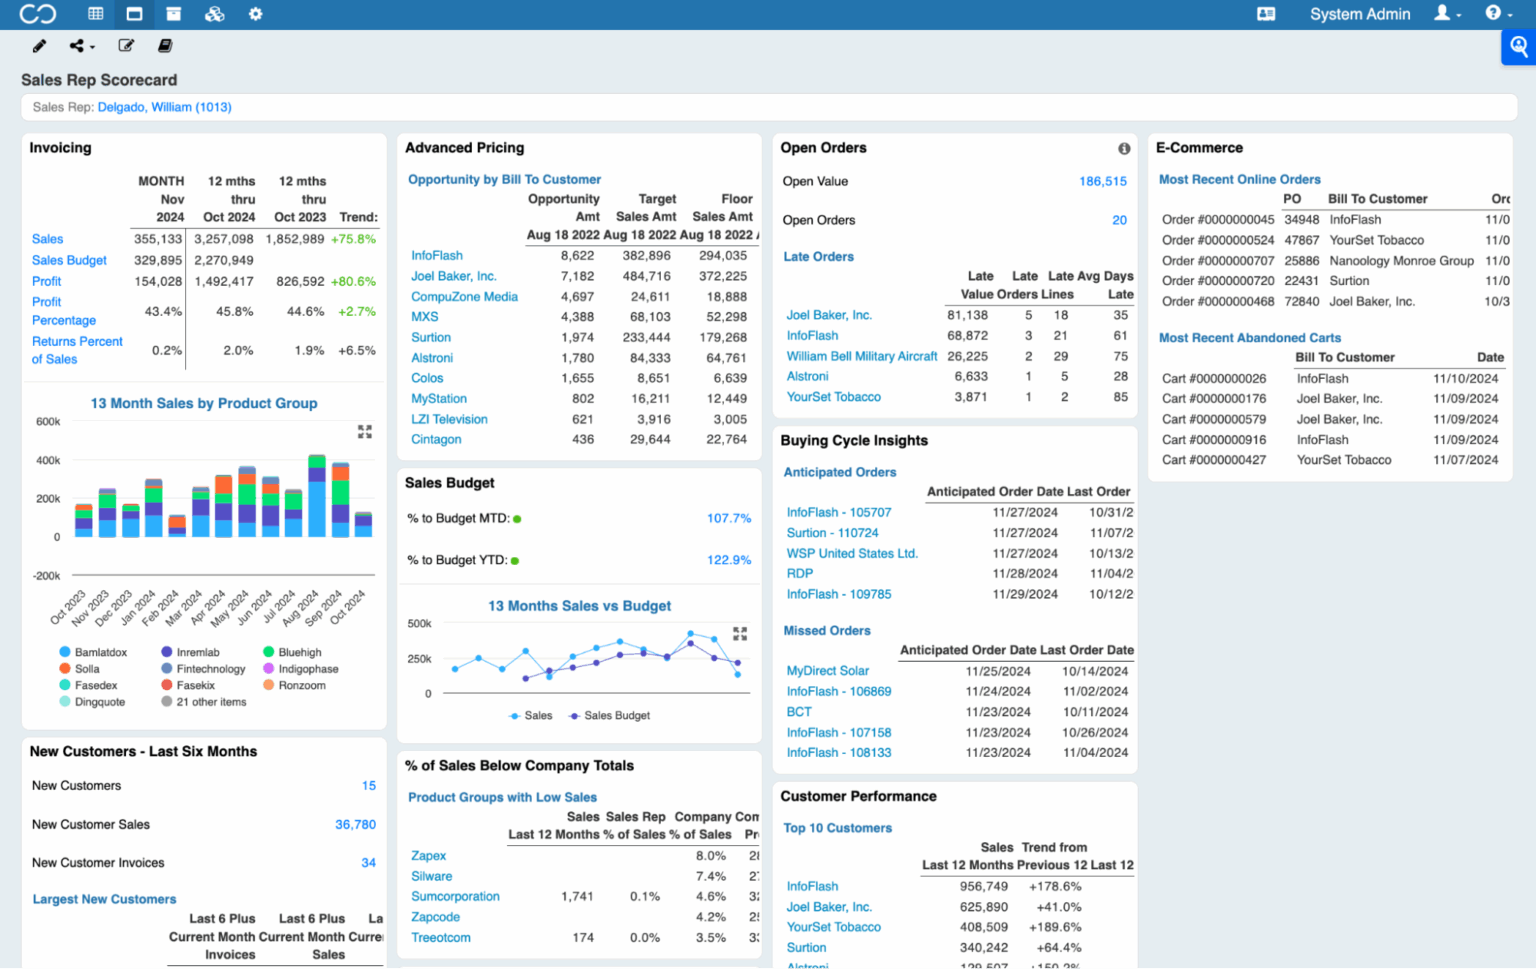Click the System Admin user name
The width and height of the screenshot is (1536, 969).
pyautogui.click(x=1360, y=14)
